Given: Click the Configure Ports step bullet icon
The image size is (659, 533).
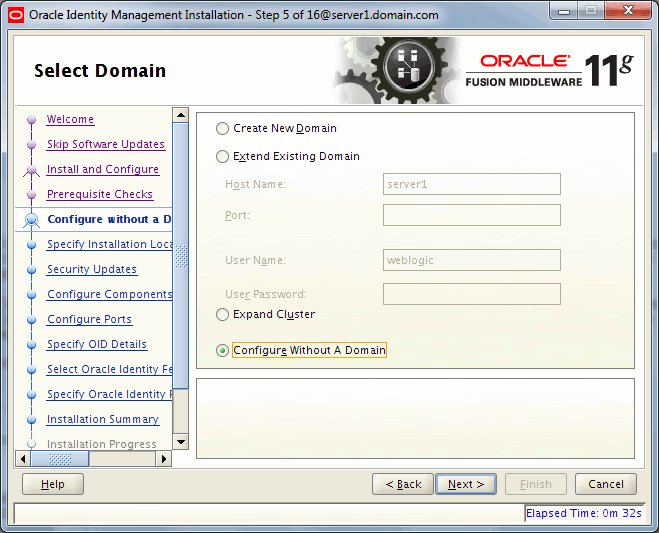Looking at the screenshot, I should [x=32, y=319].
